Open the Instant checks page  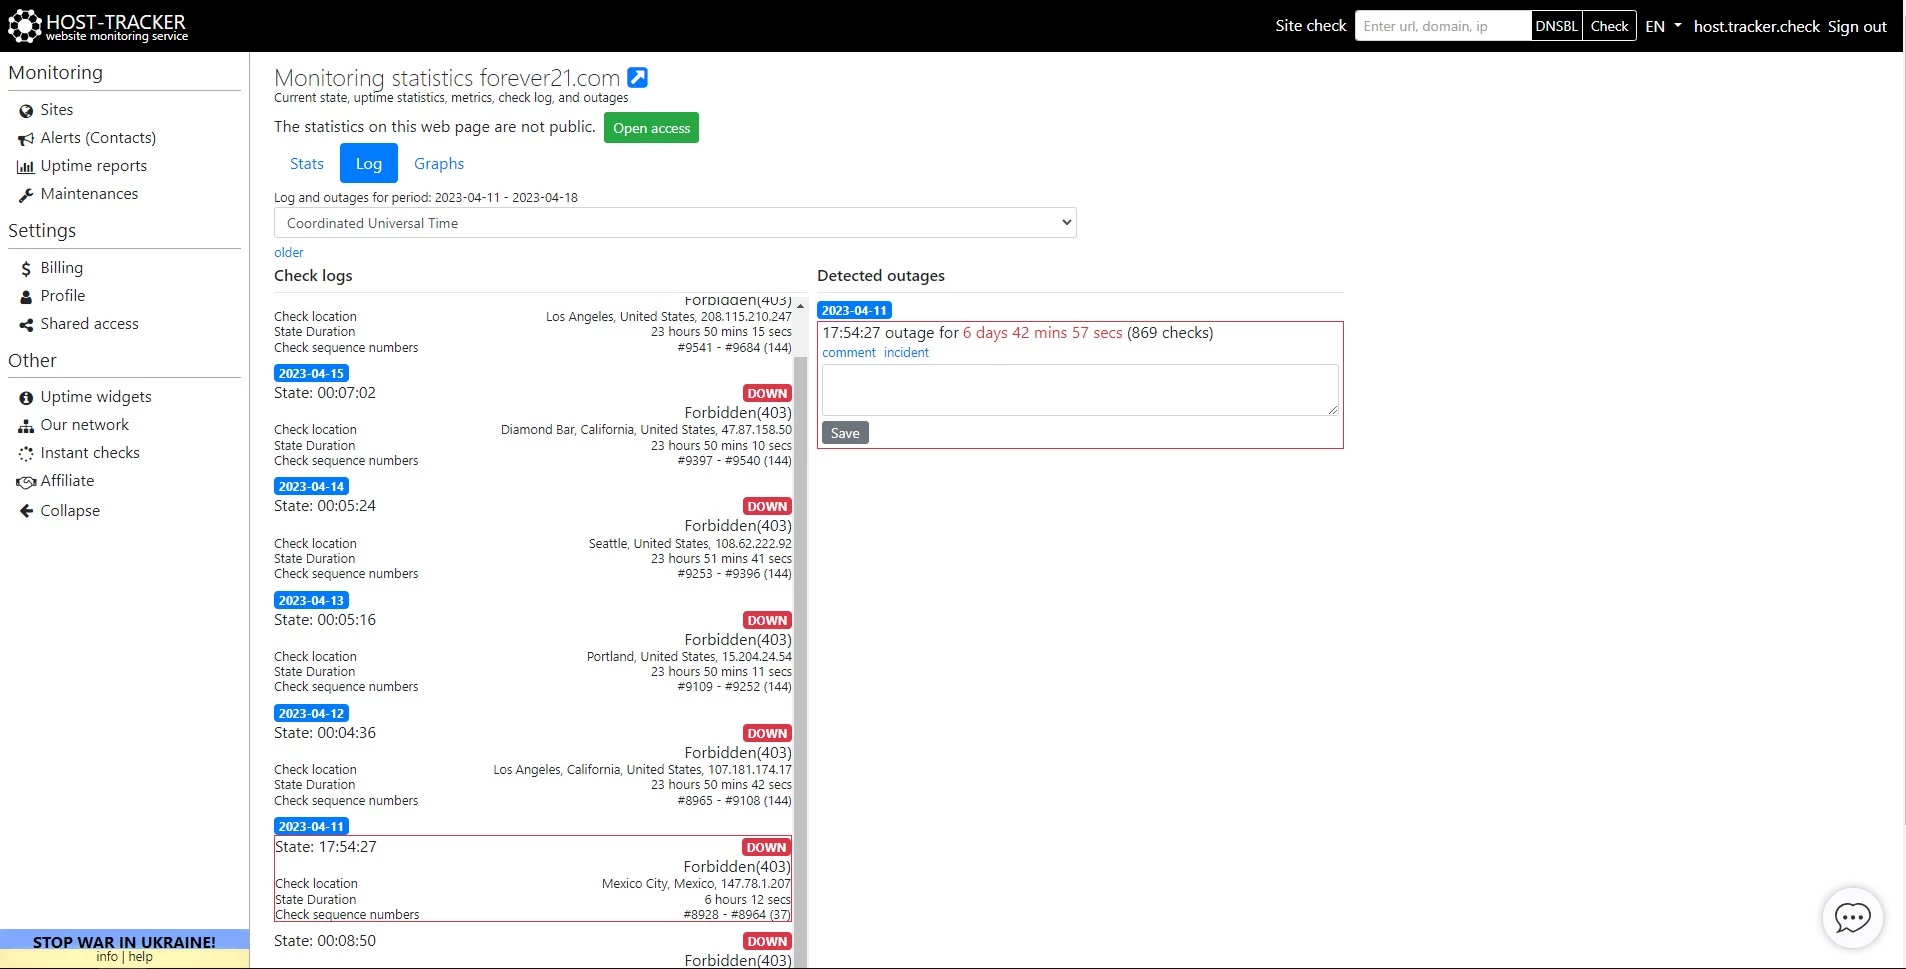pyautogui.click(x=90, y=453)
